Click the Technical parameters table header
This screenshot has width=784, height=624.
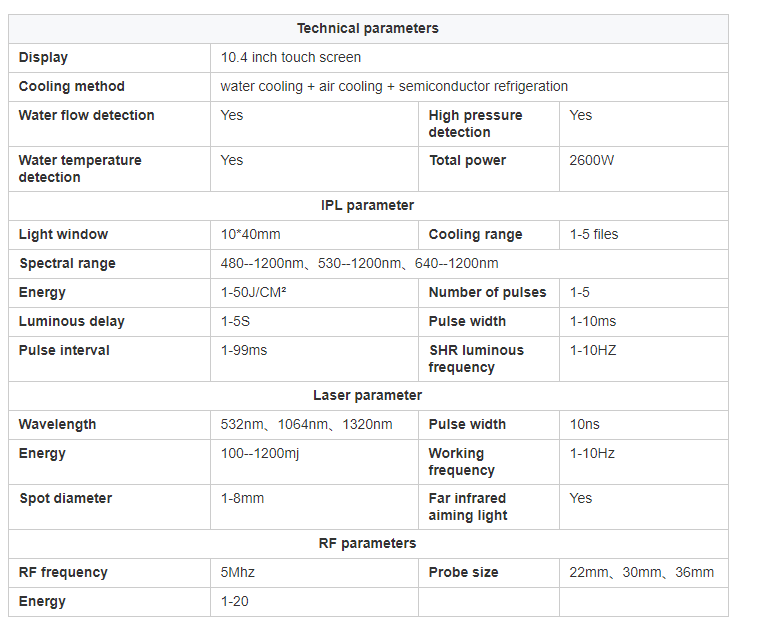(x=368, y=28)
